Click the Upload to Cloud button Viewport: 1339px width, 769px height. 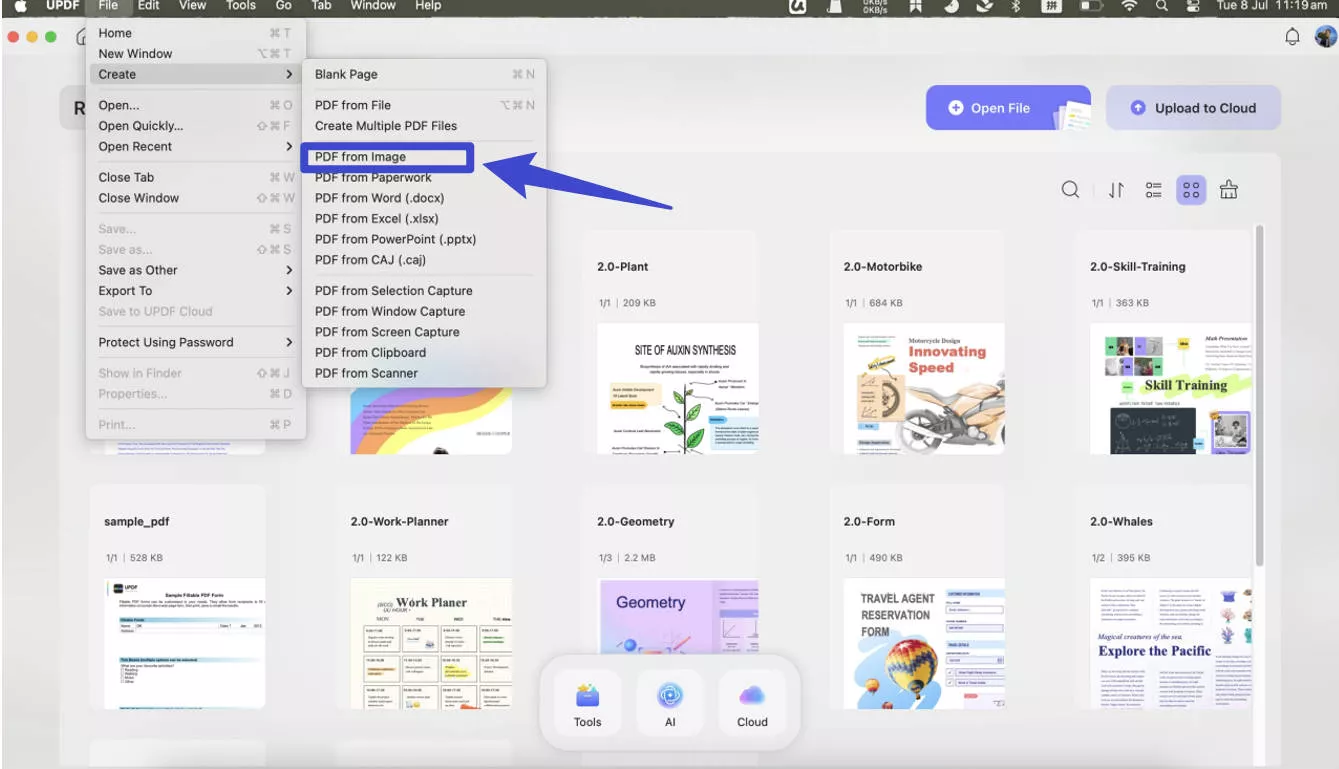1193,107
